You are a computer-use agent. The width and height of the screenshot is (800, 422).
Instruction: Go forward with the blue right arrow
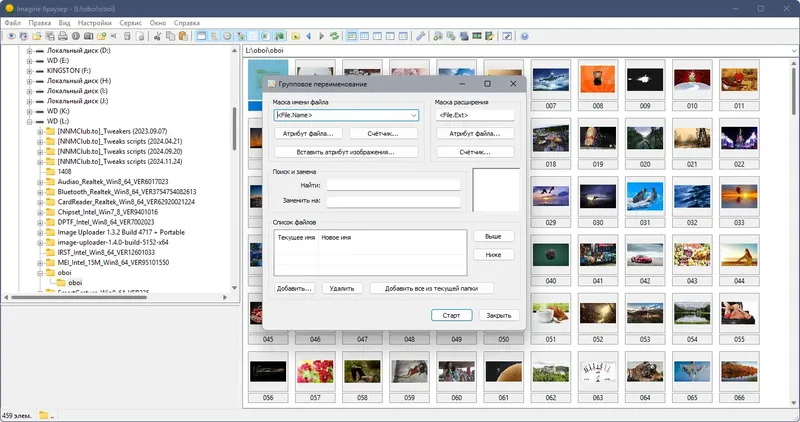(321, 36)
